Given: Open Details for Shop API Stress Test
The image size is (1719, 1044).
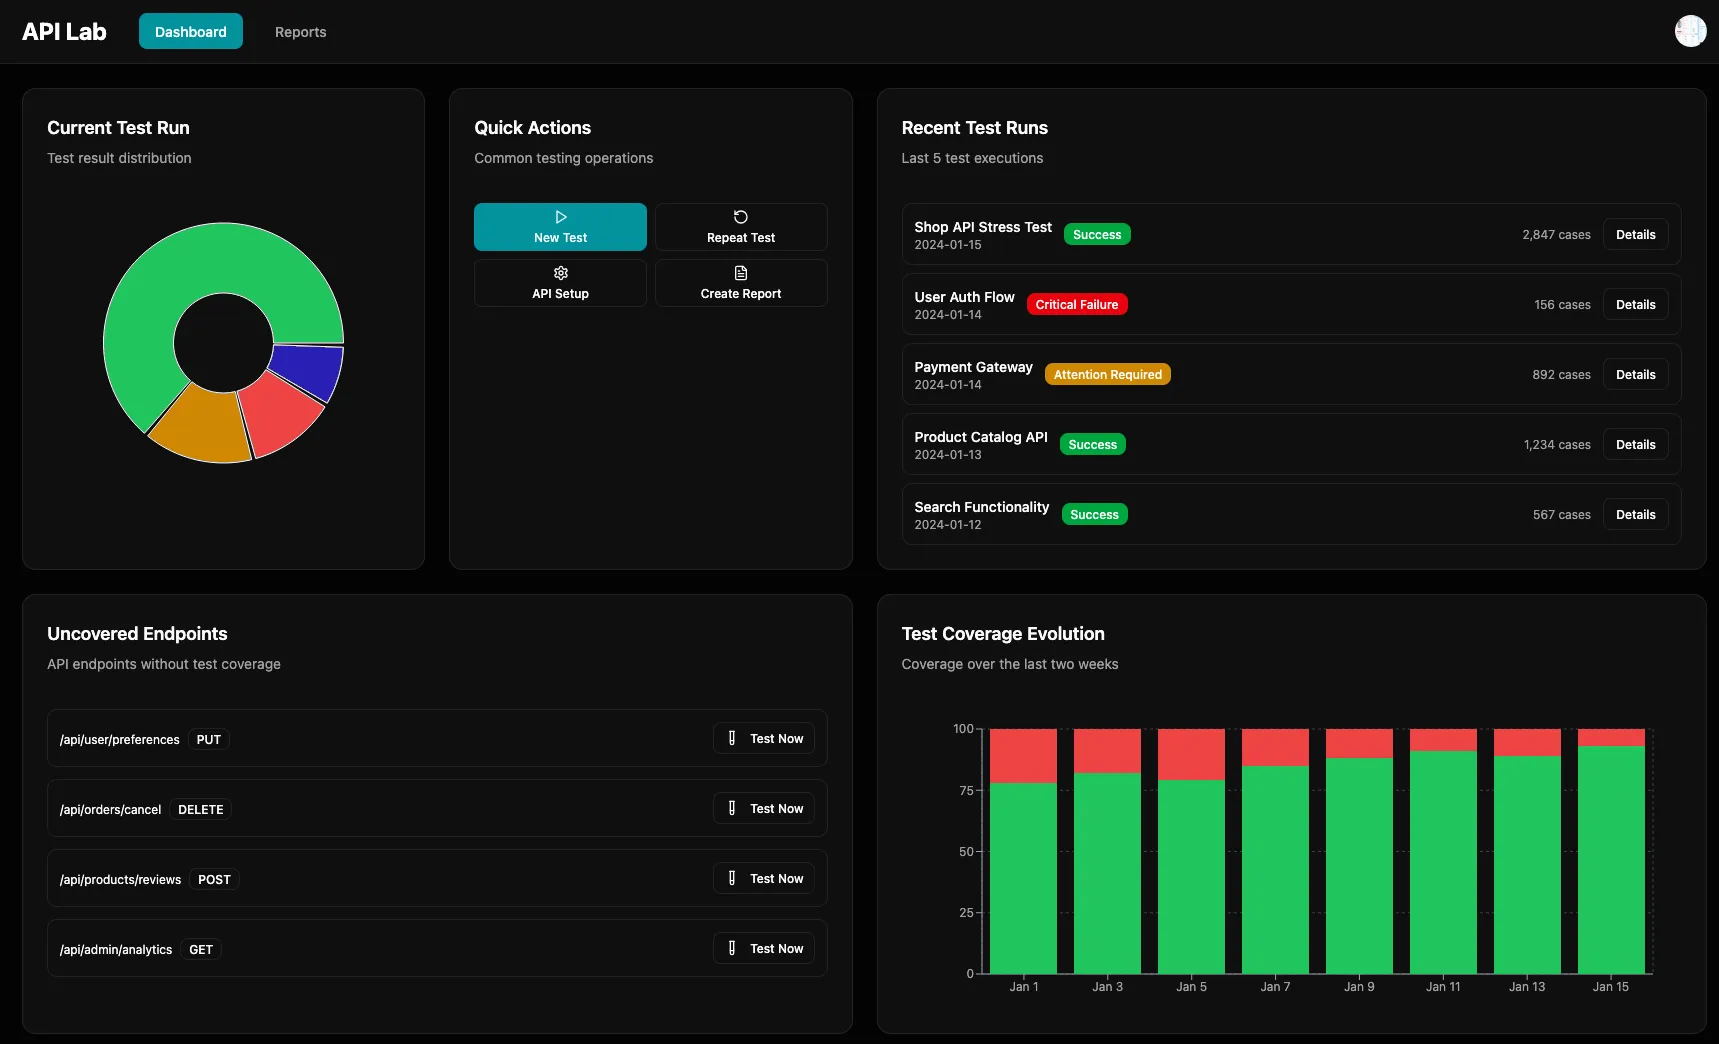Looking at the screenshot, I should point(1635,234).
